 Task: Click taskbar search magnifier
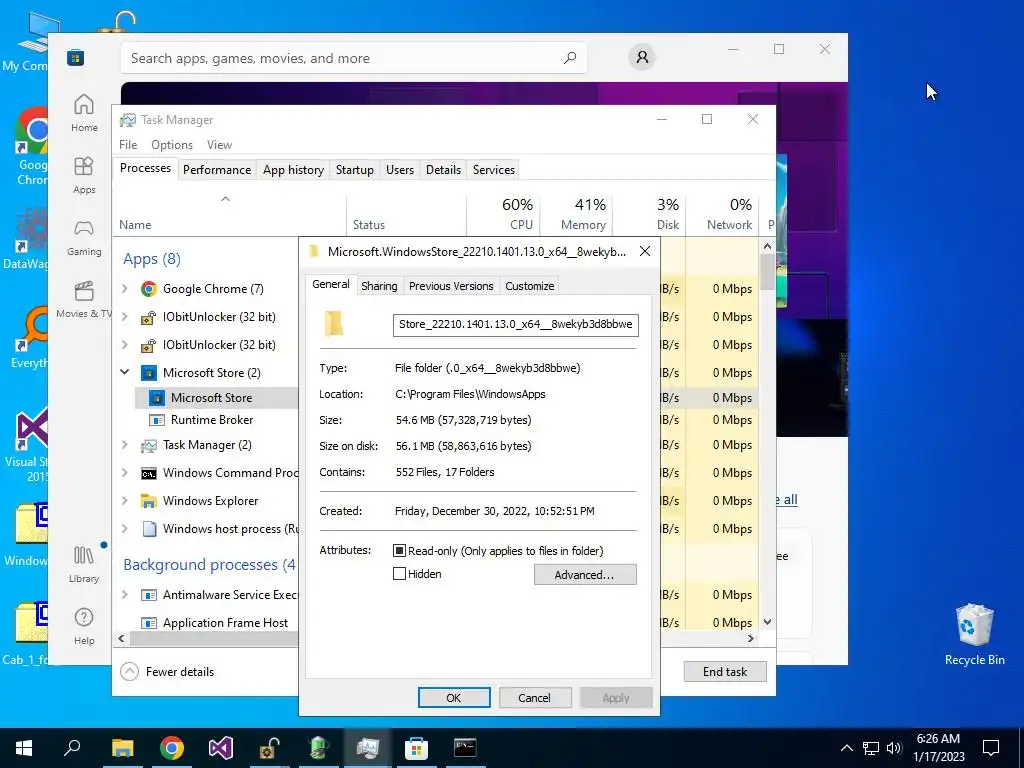click(72, 748)
